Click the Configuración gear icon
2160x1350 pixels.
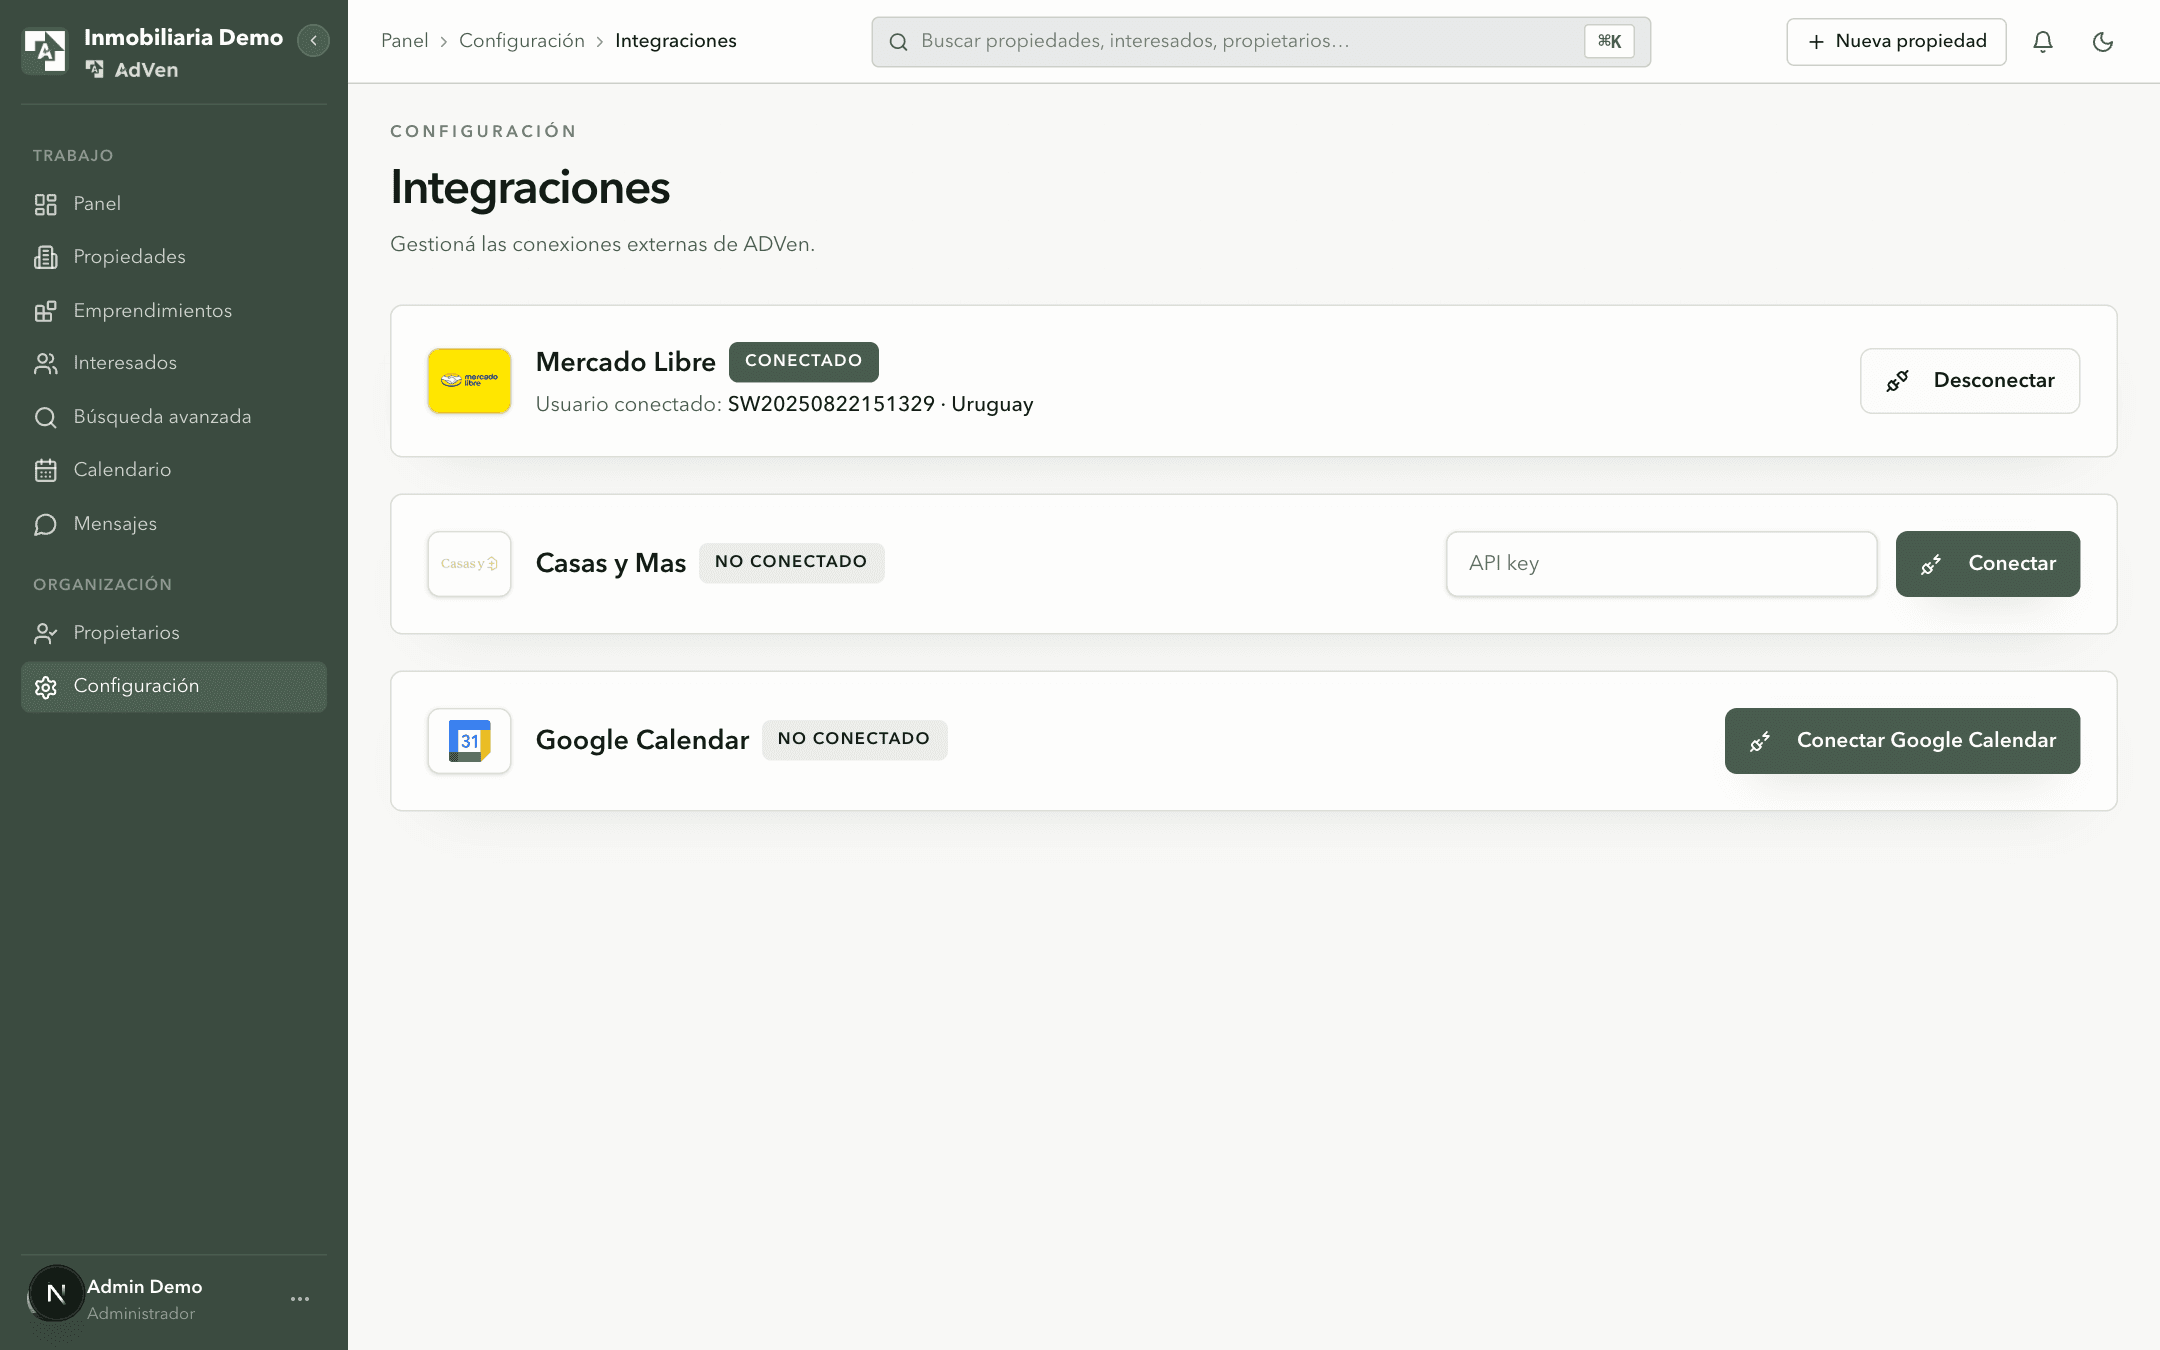point(46,687)
